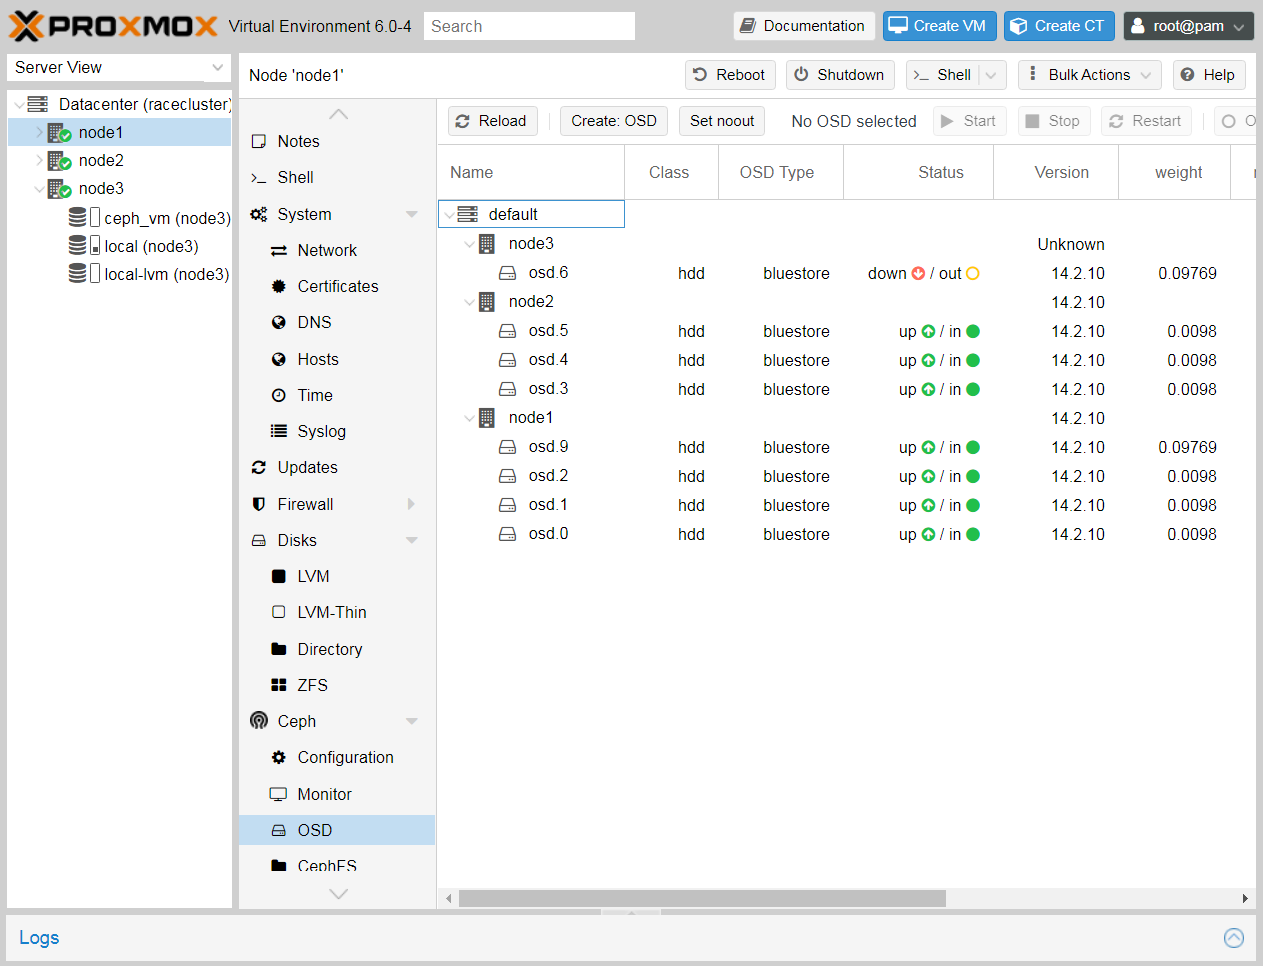This screenshot has height=966, width=1263.
Task: Click the horizontal scrollbar thumb
Action: pyautogui.click(x=702, y=898)
